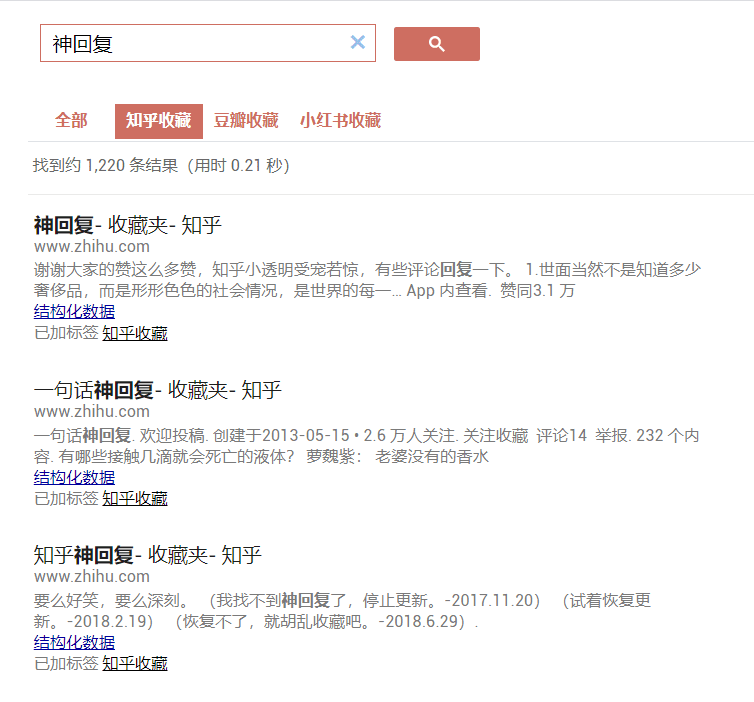The image size is (754, 702).
Task: Click the 知乎收藏 label under 一句话神回复 result
Action: 135,498
